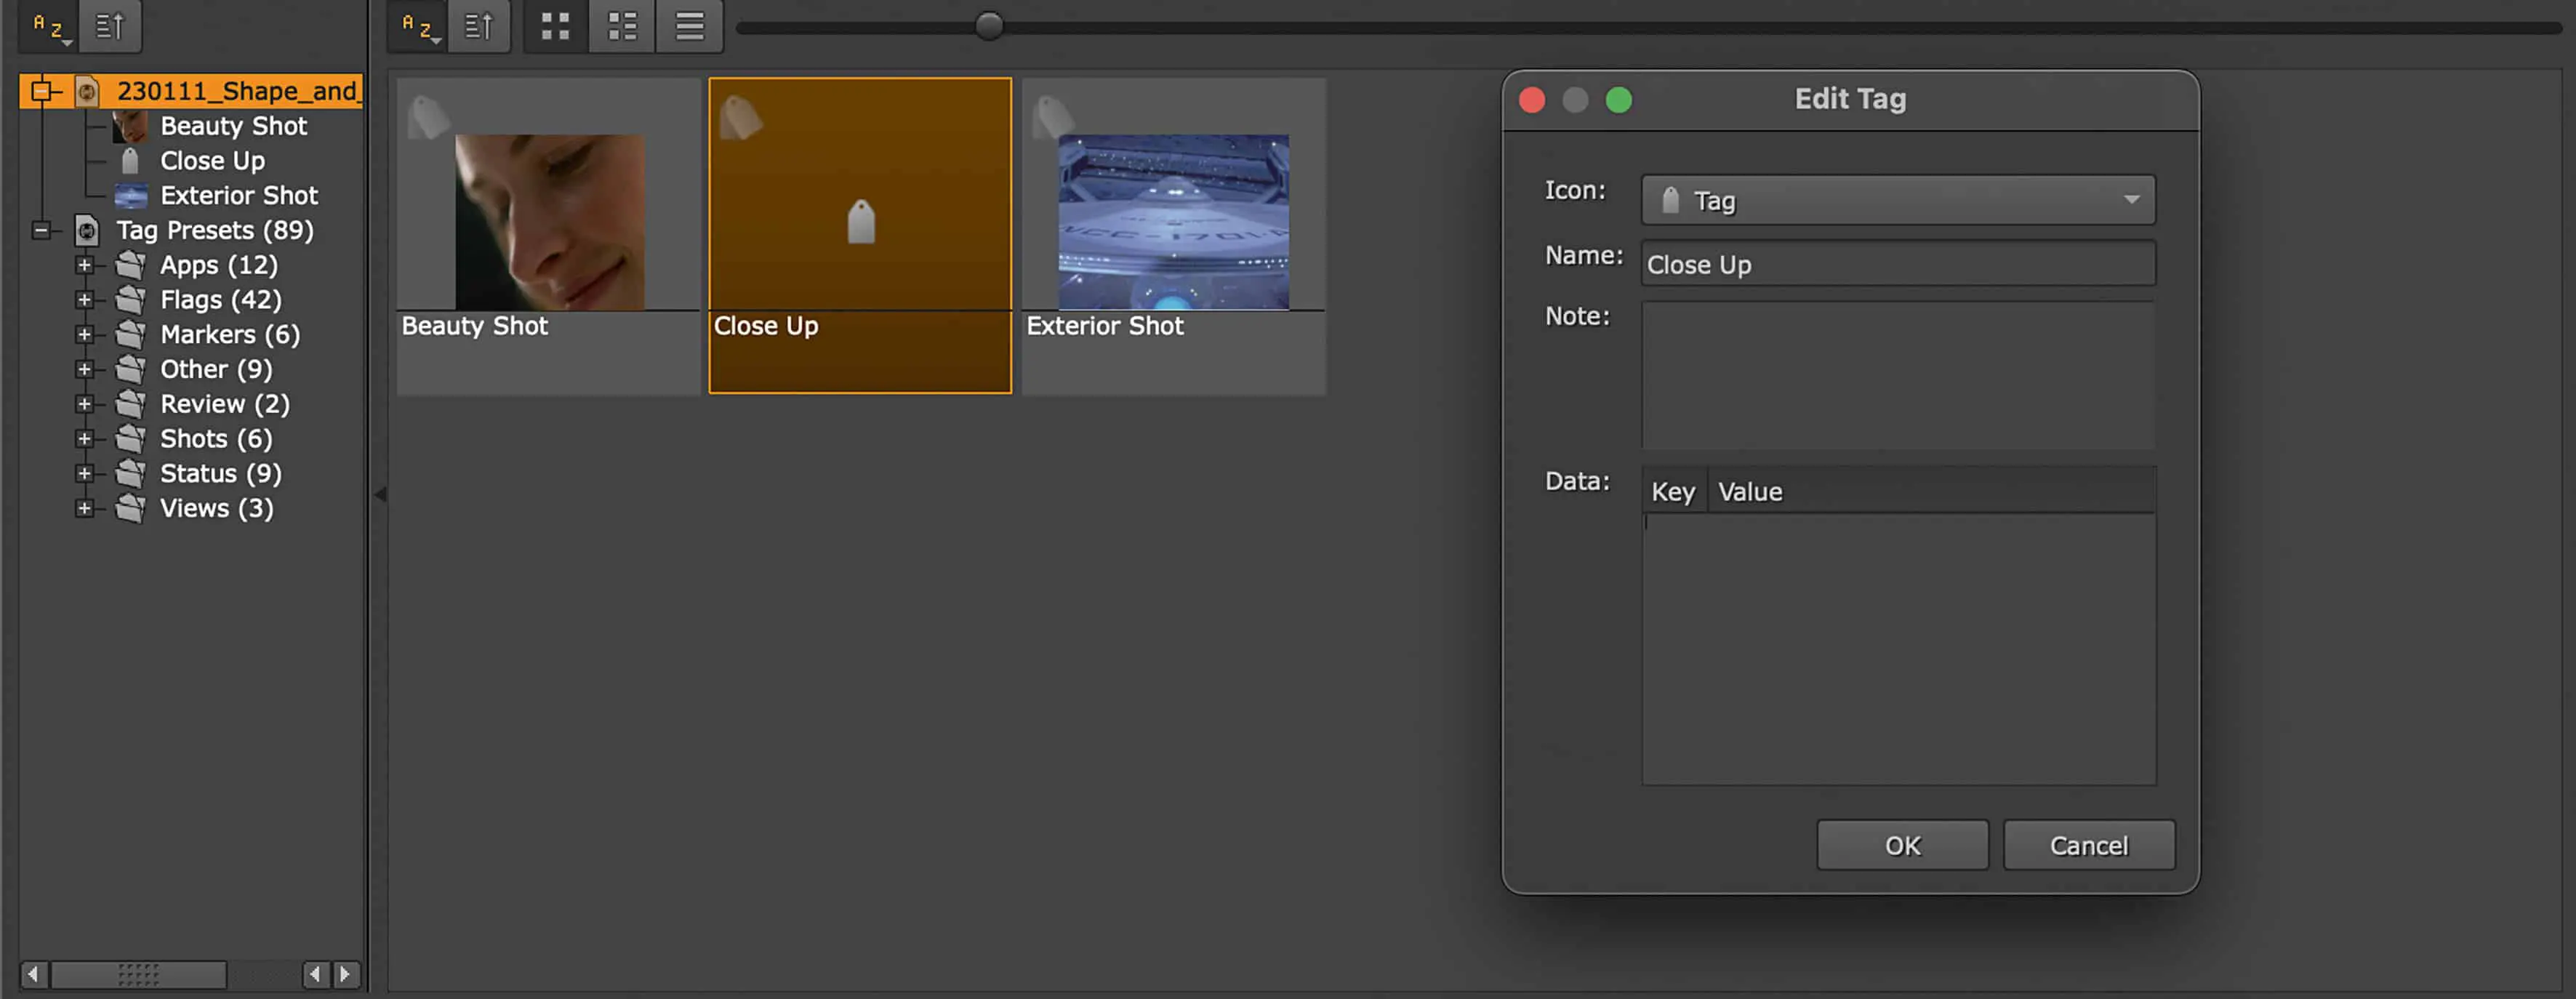
Task: Click tag icon on Beauty Shot thumbnail
Action: click(428, 117)
